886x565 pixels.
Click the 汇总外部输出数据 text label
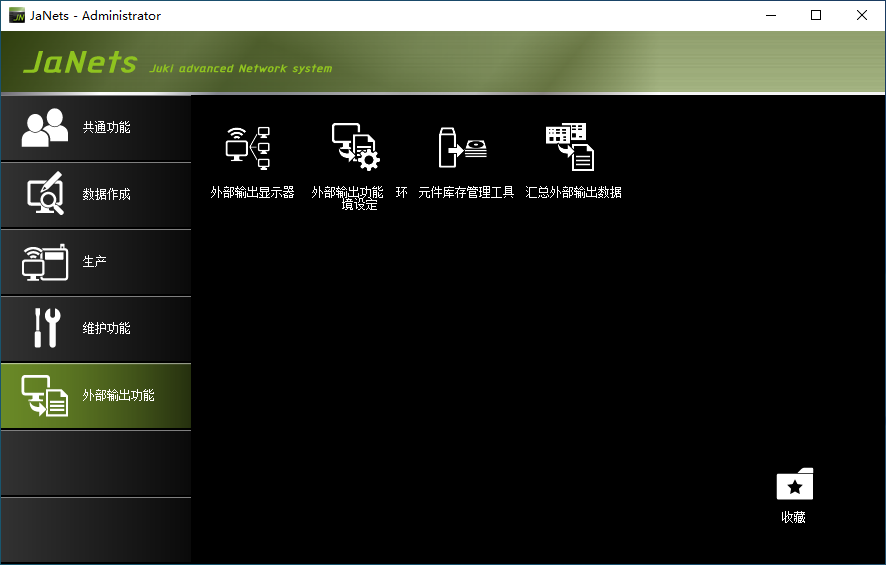pos(574,192)
